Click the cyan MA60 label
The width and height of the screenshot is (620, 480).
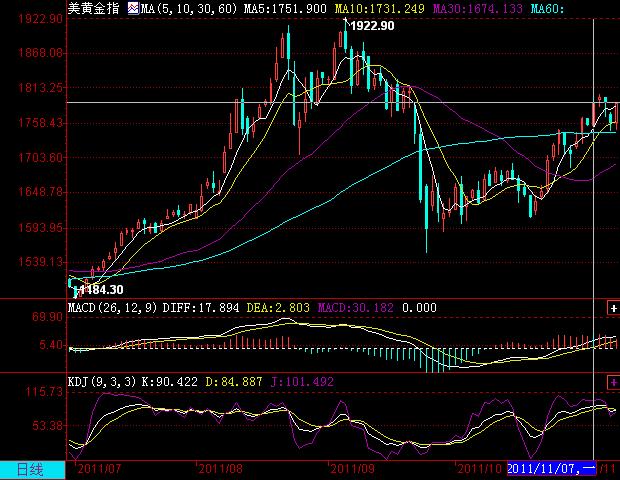tap(547, 8)
